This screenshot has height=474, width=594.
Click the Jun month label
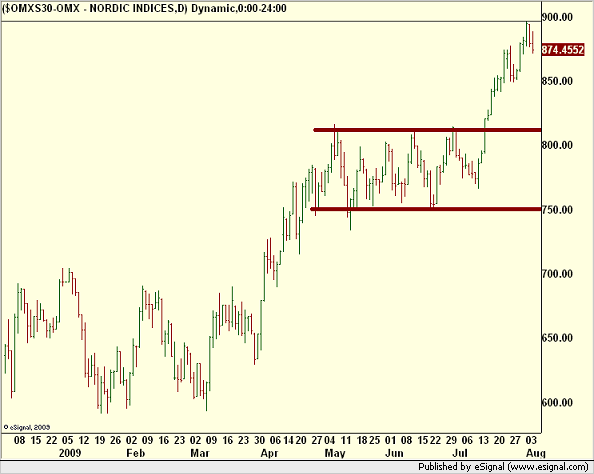coord(394,453)
